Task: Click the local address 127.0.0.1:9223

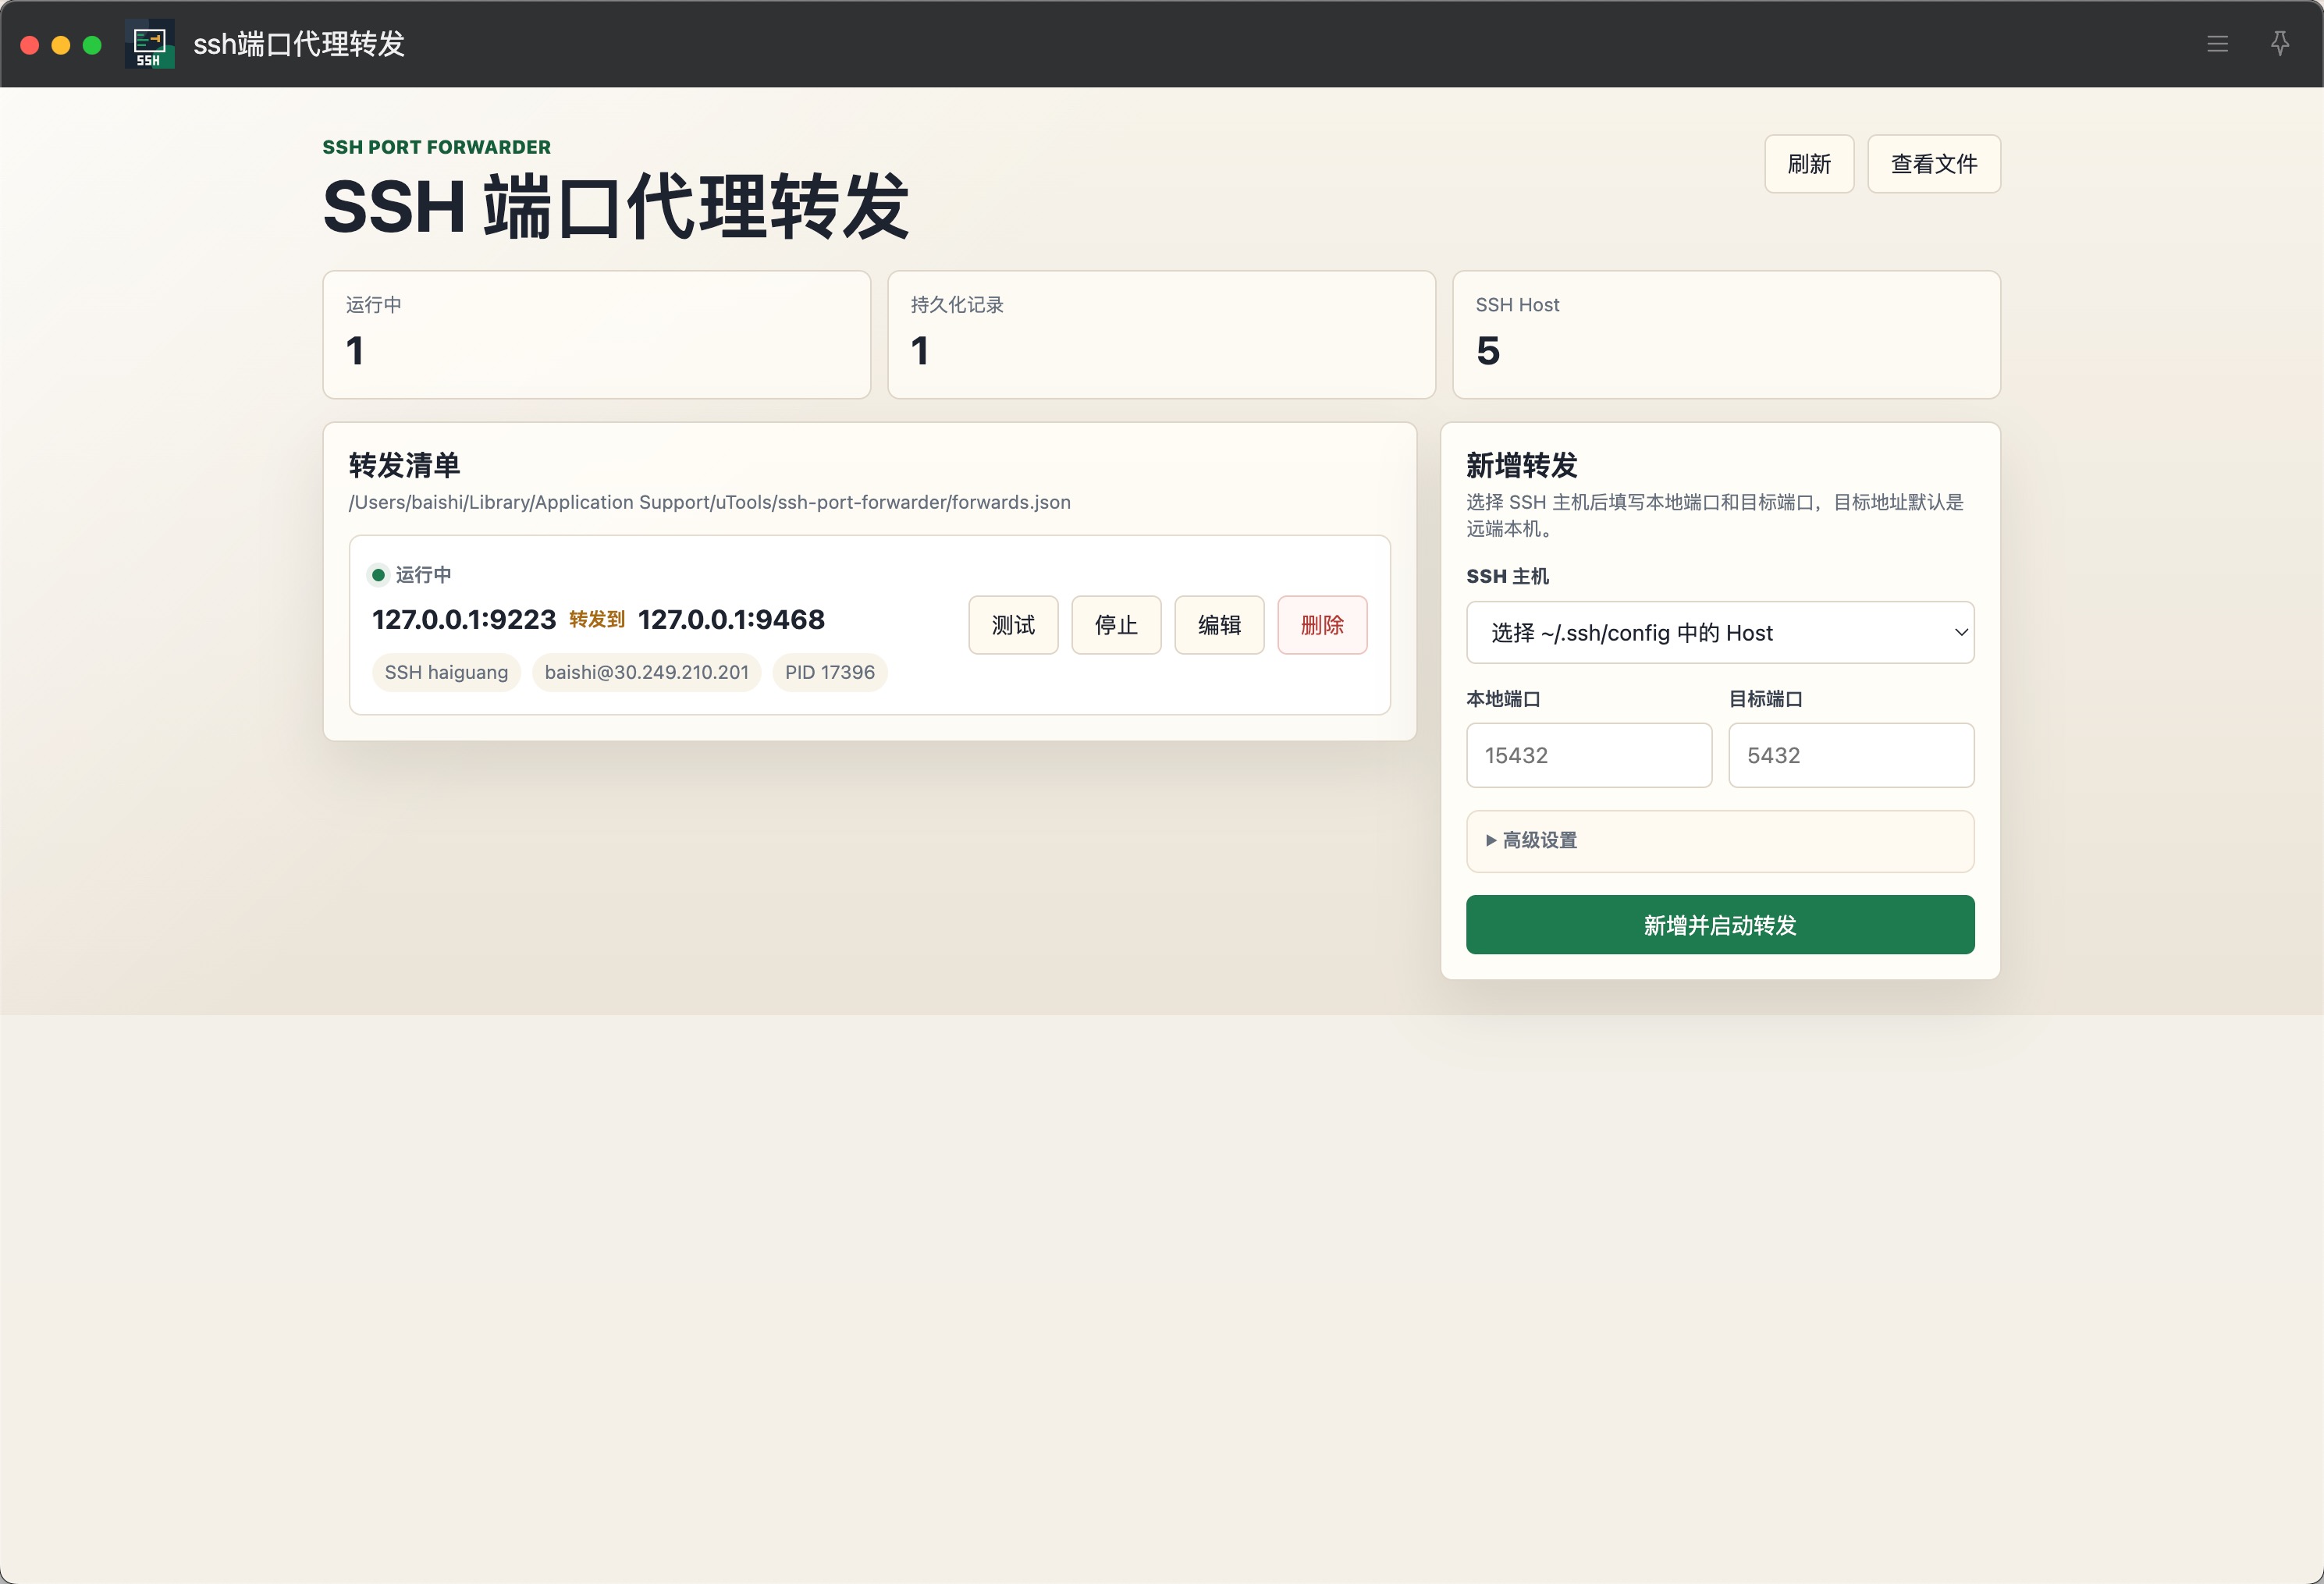Action: tap(464, 620)
